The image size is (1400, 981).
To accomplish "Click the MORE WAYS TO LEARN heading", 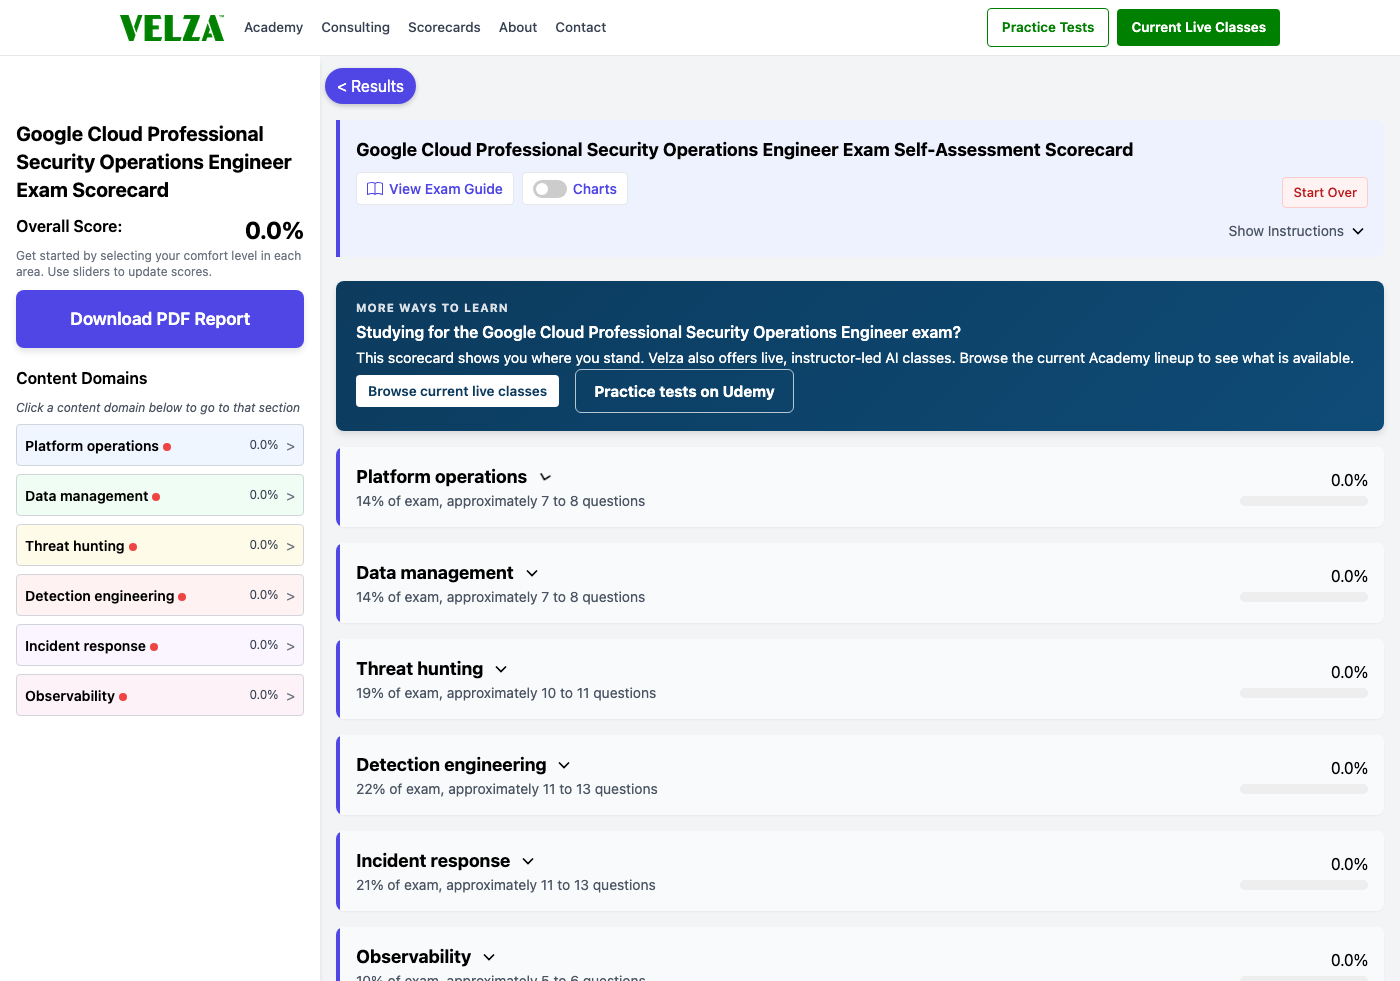I will coord(432,308).
